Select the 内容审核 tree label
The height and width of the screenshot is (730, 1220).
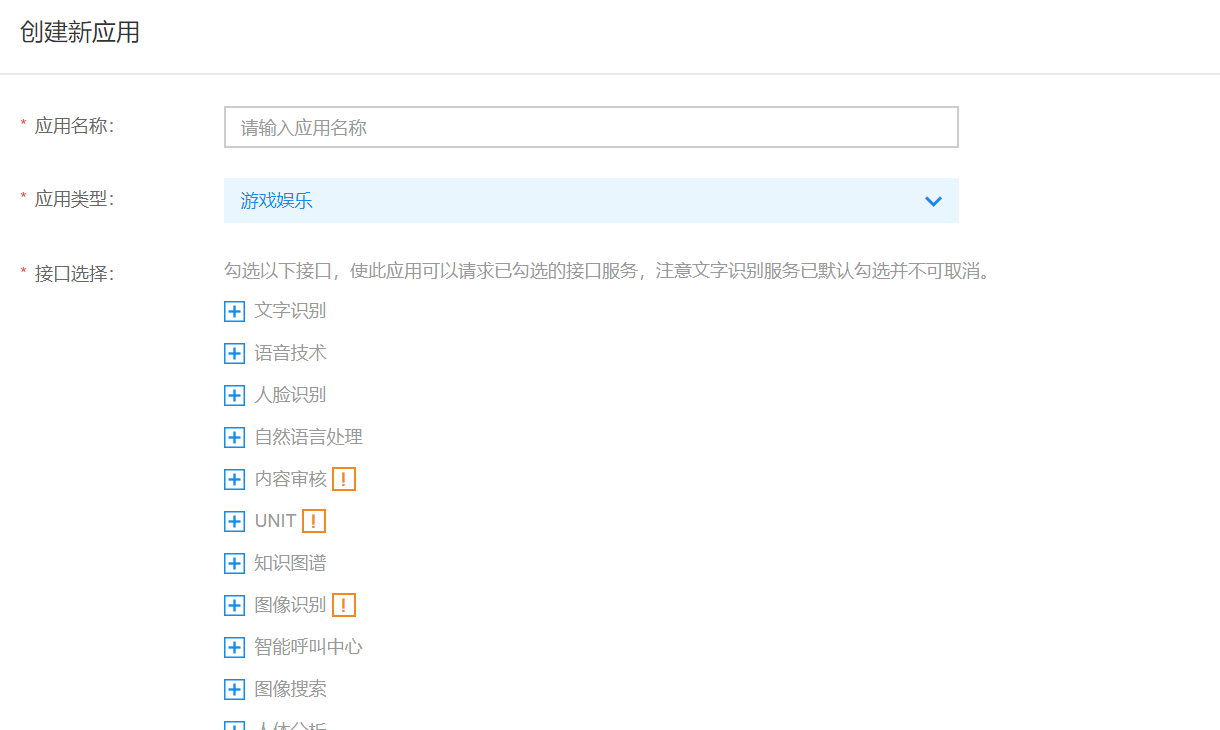tap(290, 479)
